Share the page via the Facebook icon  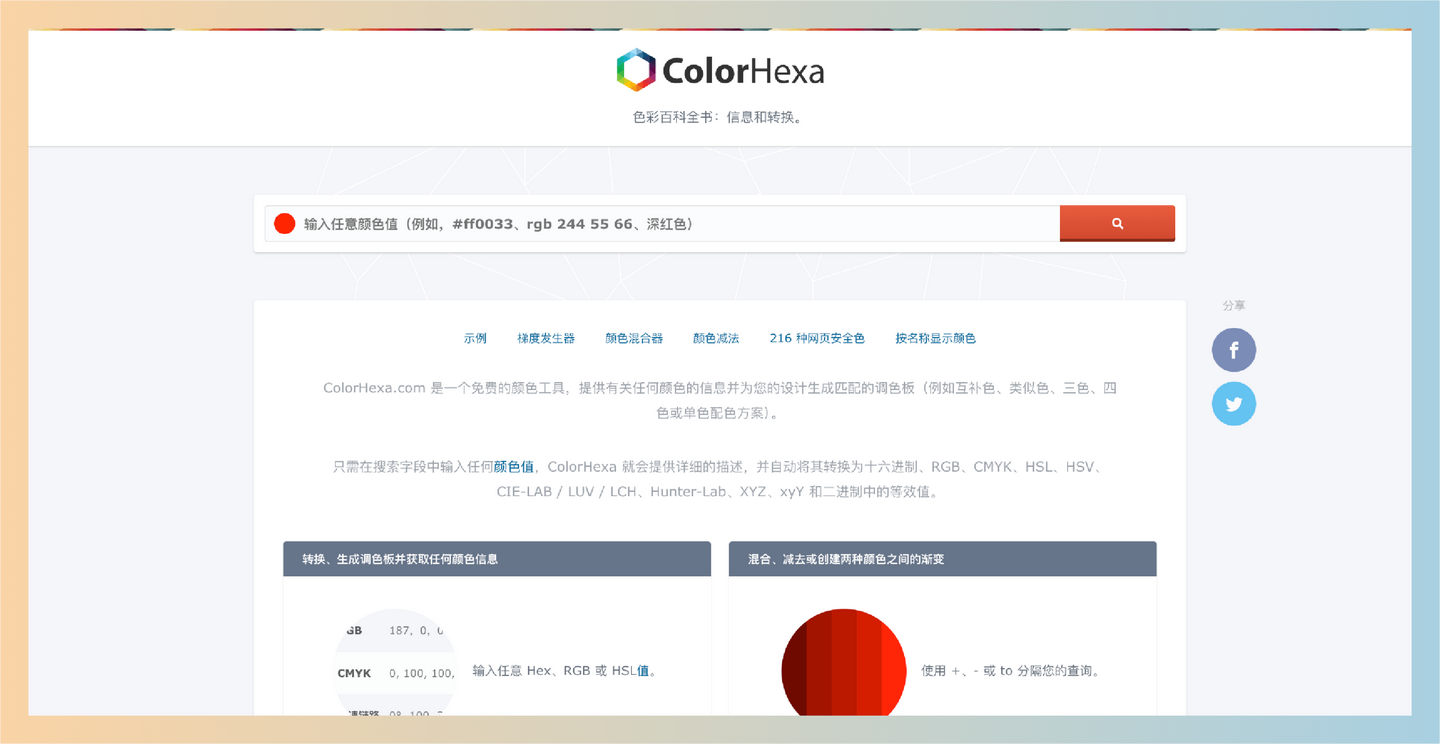pos(1233,350)
